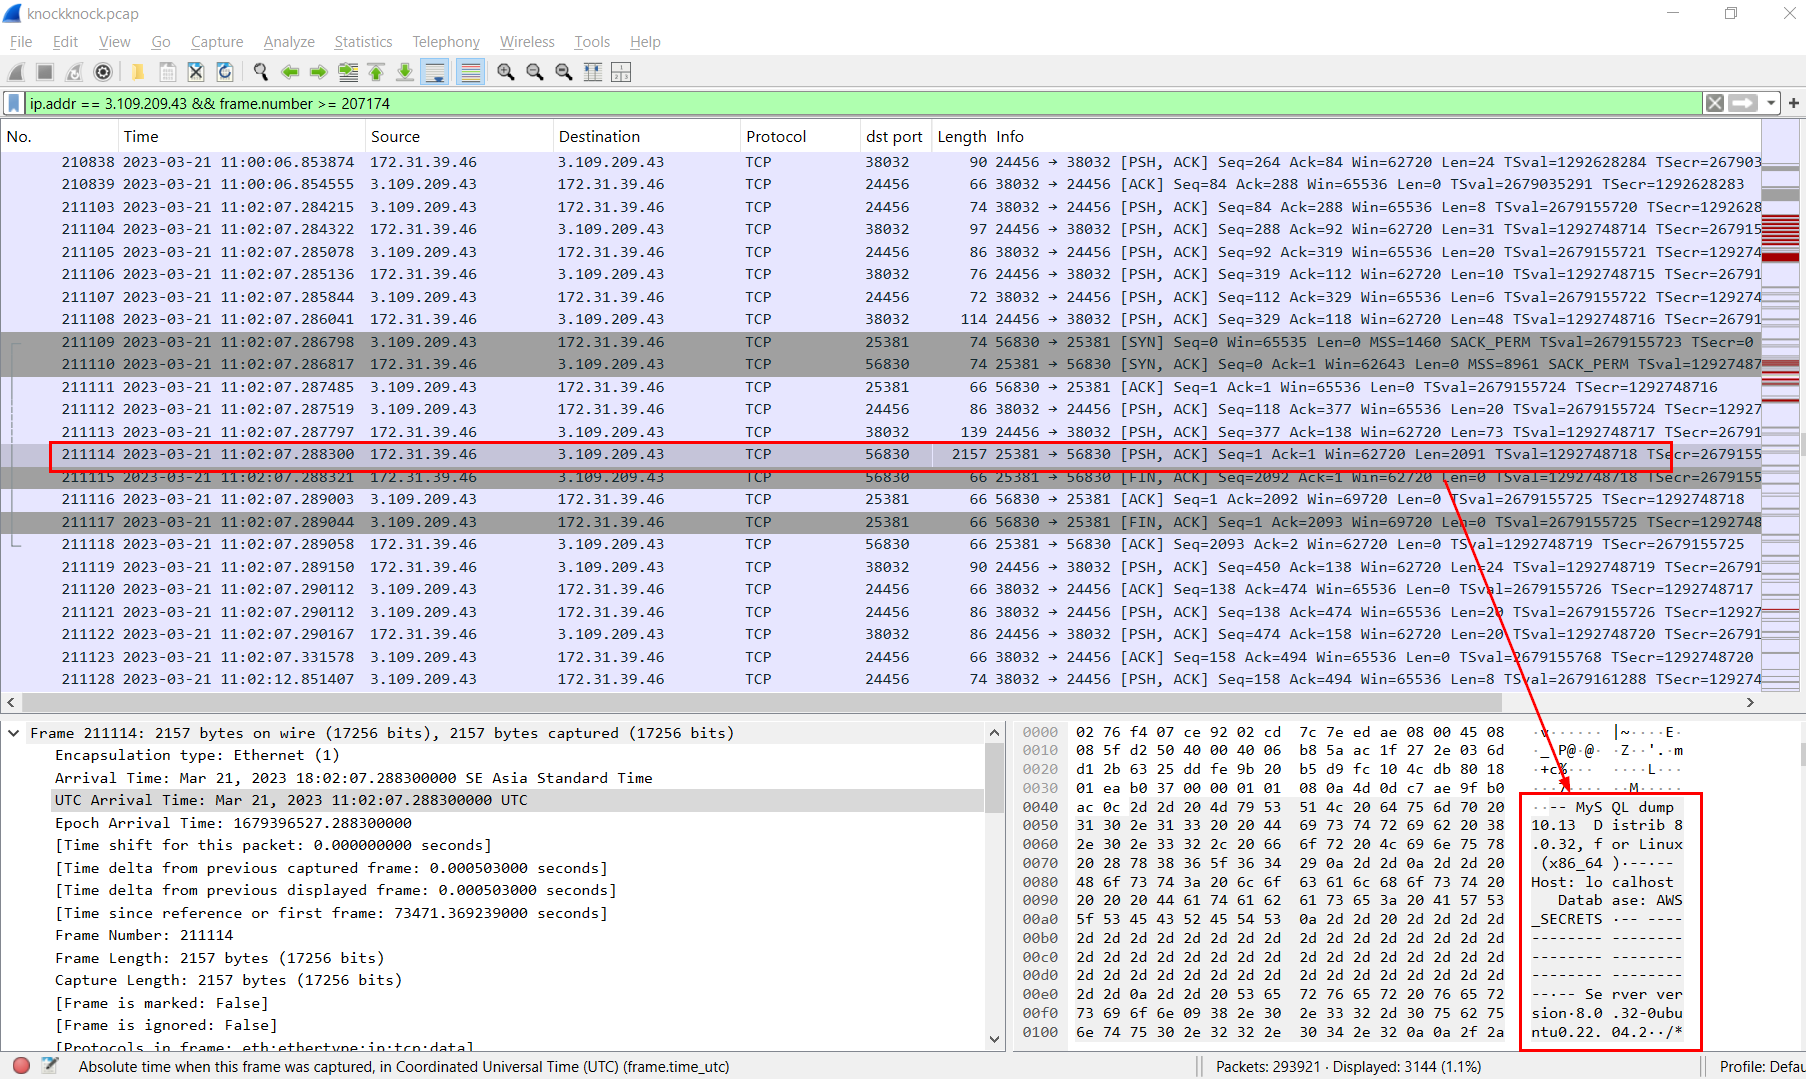Jump to the last packet
Image resolution: width=1806 pixels, height=1079 pixels.
(404, 71)
